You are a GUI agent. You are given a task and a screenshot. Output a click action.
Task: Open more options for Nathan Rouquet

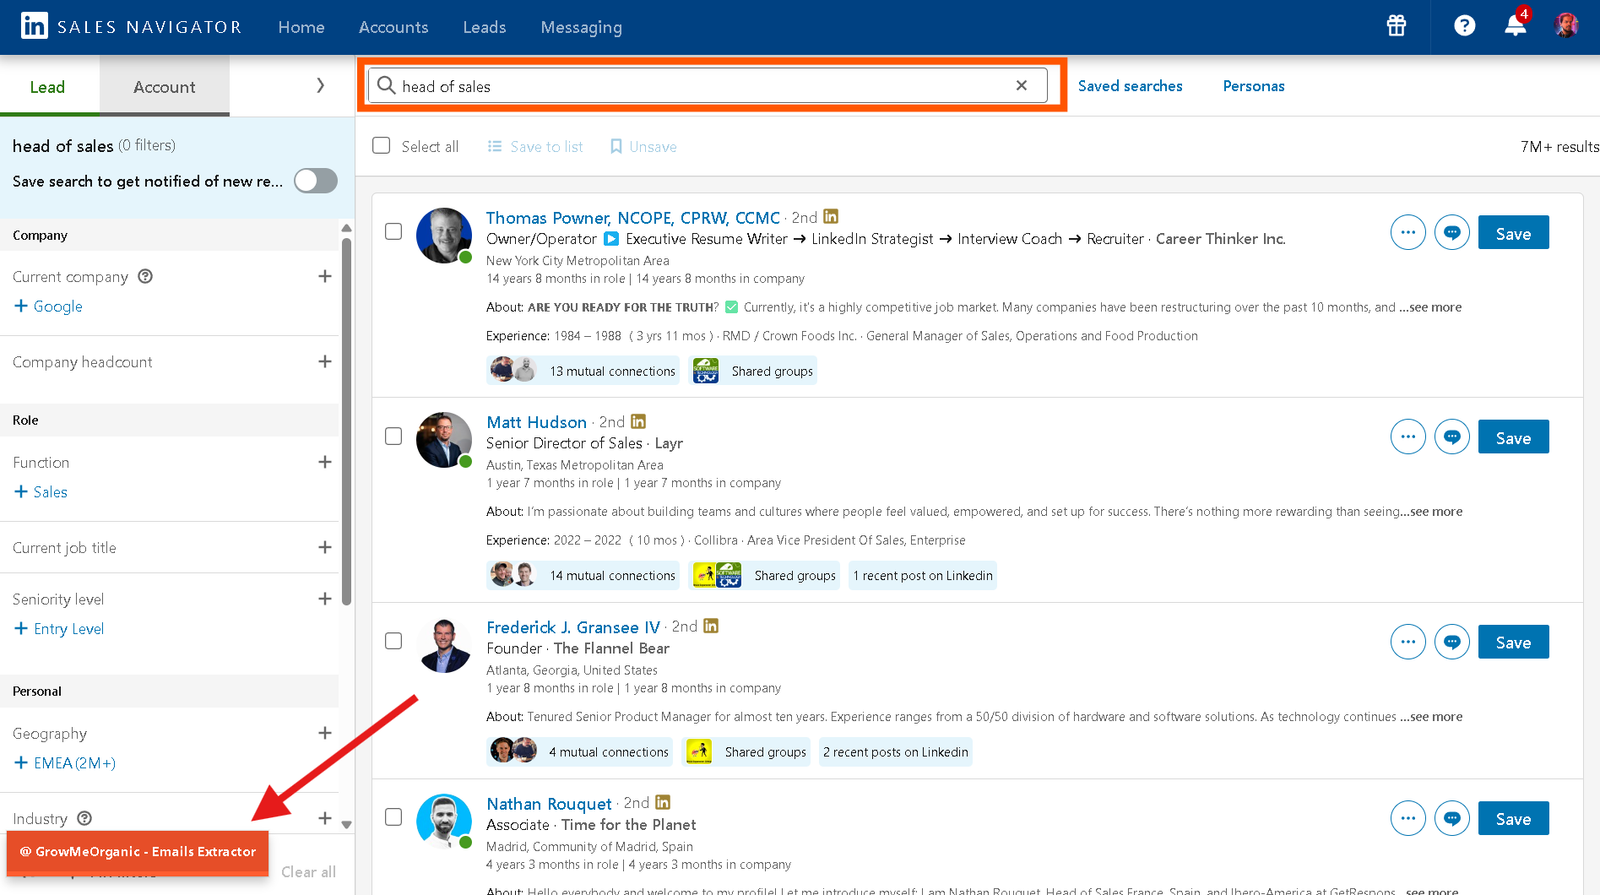(1408, 818)
